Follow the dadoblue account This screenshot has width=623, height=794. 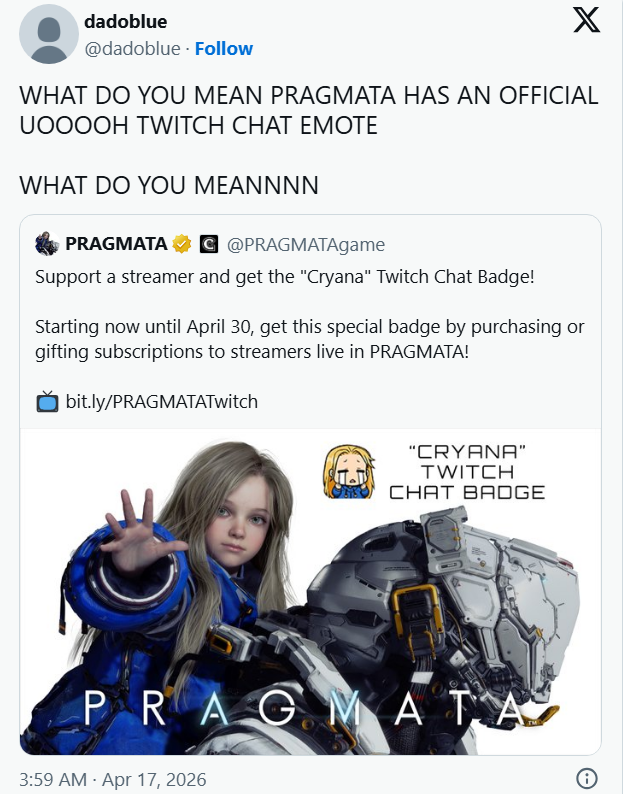tap(224, 49)
